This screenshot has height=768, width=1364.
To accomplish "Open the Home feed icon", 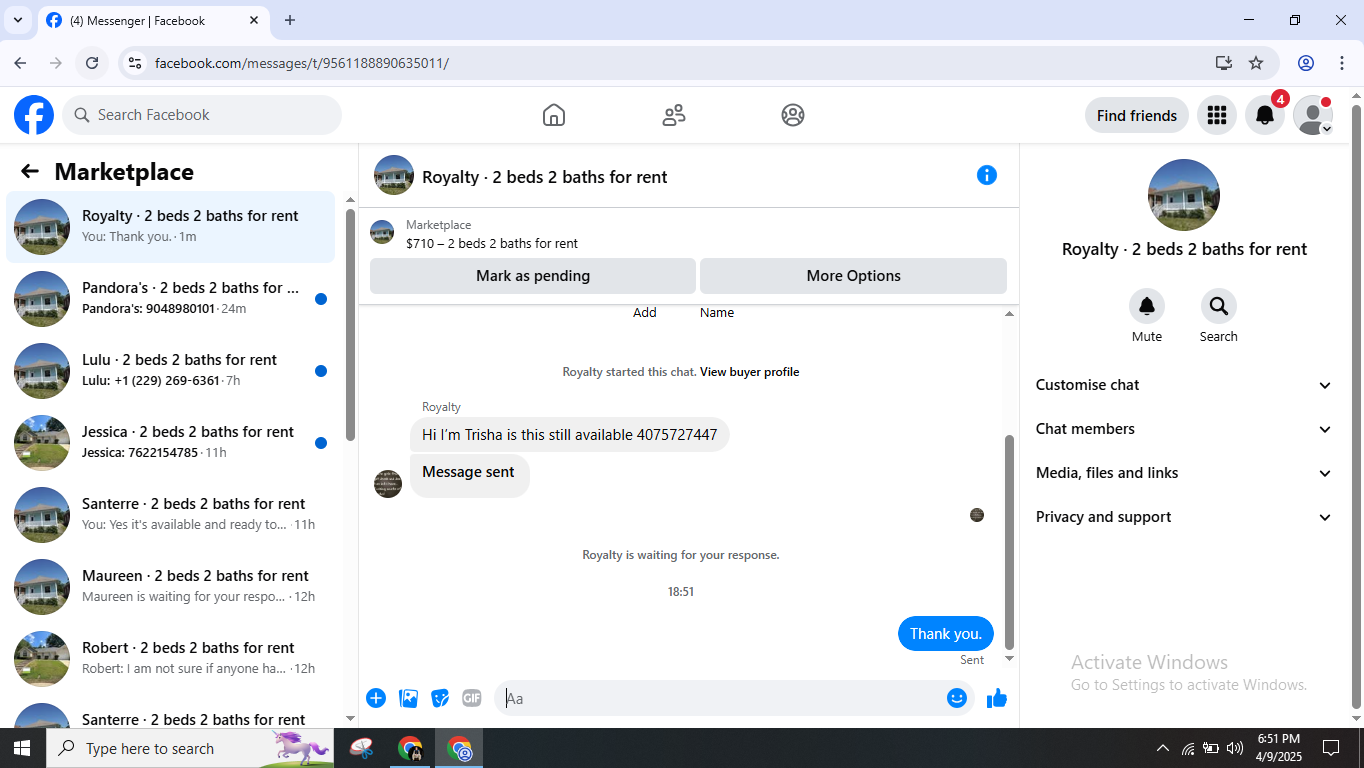I will pyautogui.click(x=554, y=115).
